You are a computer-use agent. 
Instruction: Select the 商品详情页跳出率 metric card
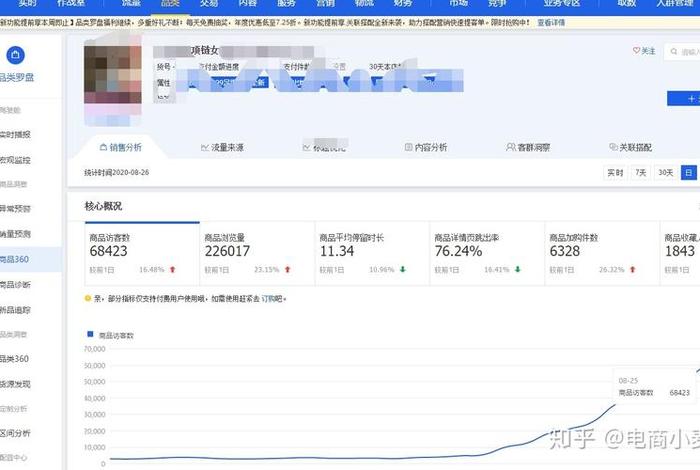[x=487, y=253]
